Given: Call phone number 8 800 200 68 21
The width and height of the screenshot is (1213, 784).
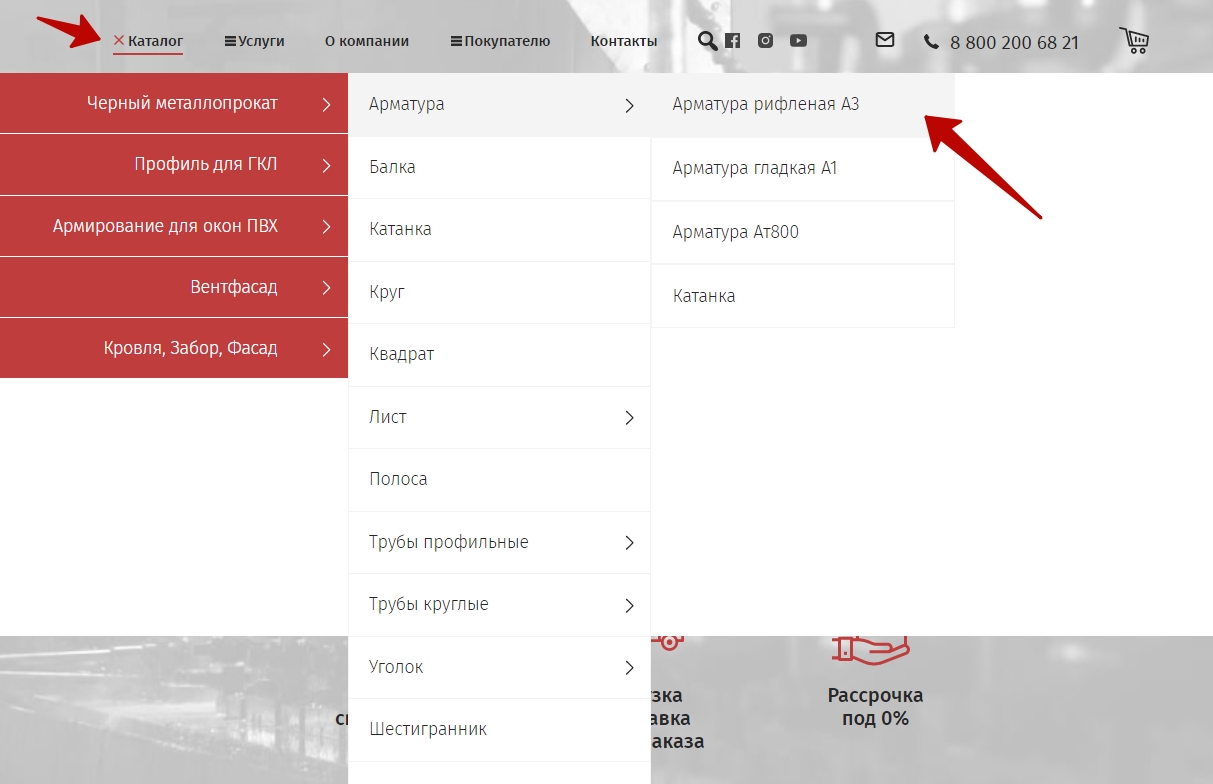Looking at the screenshot, I should coord(1013,43).
